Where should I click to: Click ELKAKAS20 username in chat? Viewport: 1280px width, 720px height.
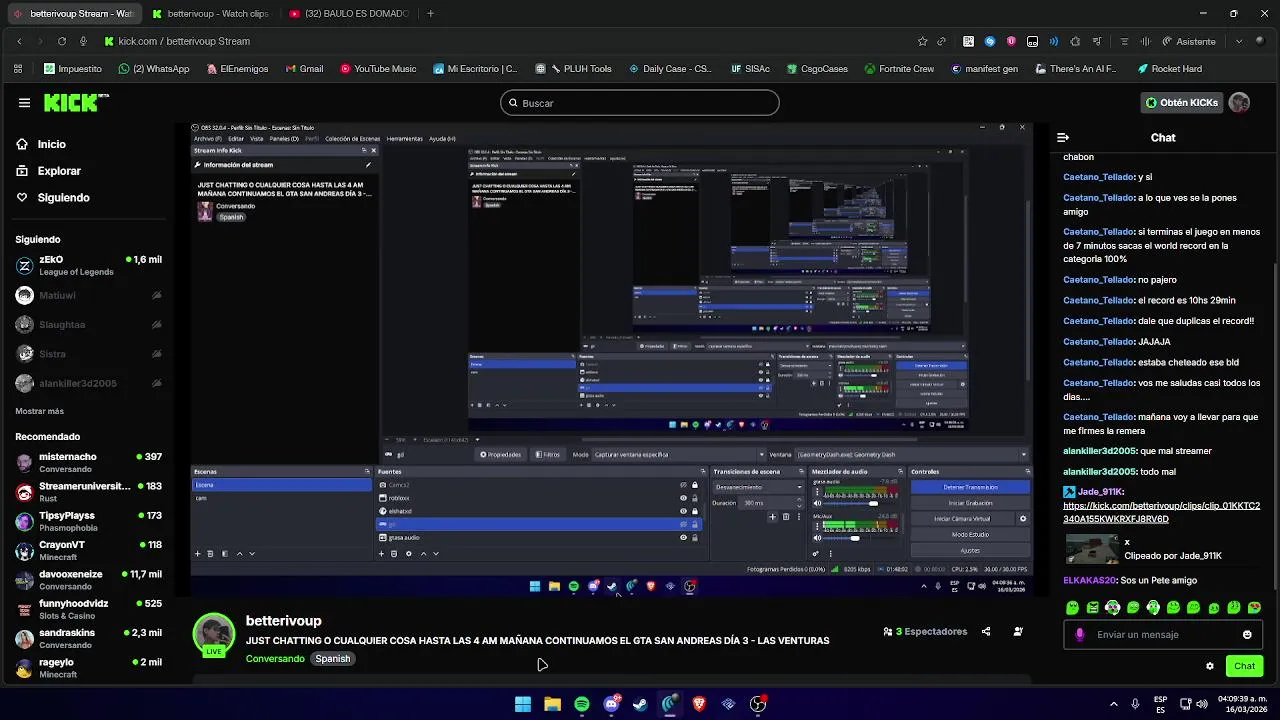pos(1089,581)
